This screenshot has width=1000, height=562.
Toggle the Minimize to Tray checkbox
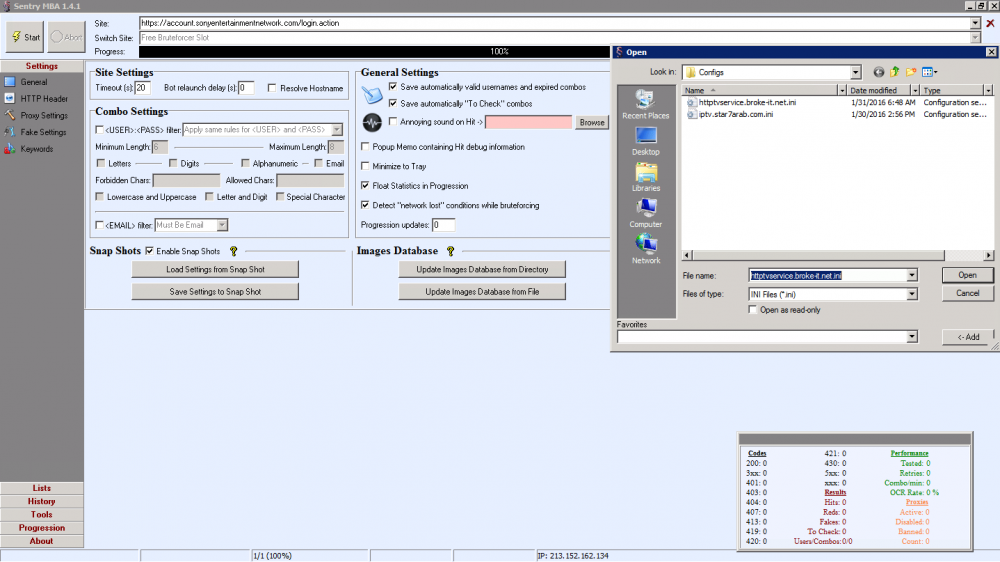(366, 166)
